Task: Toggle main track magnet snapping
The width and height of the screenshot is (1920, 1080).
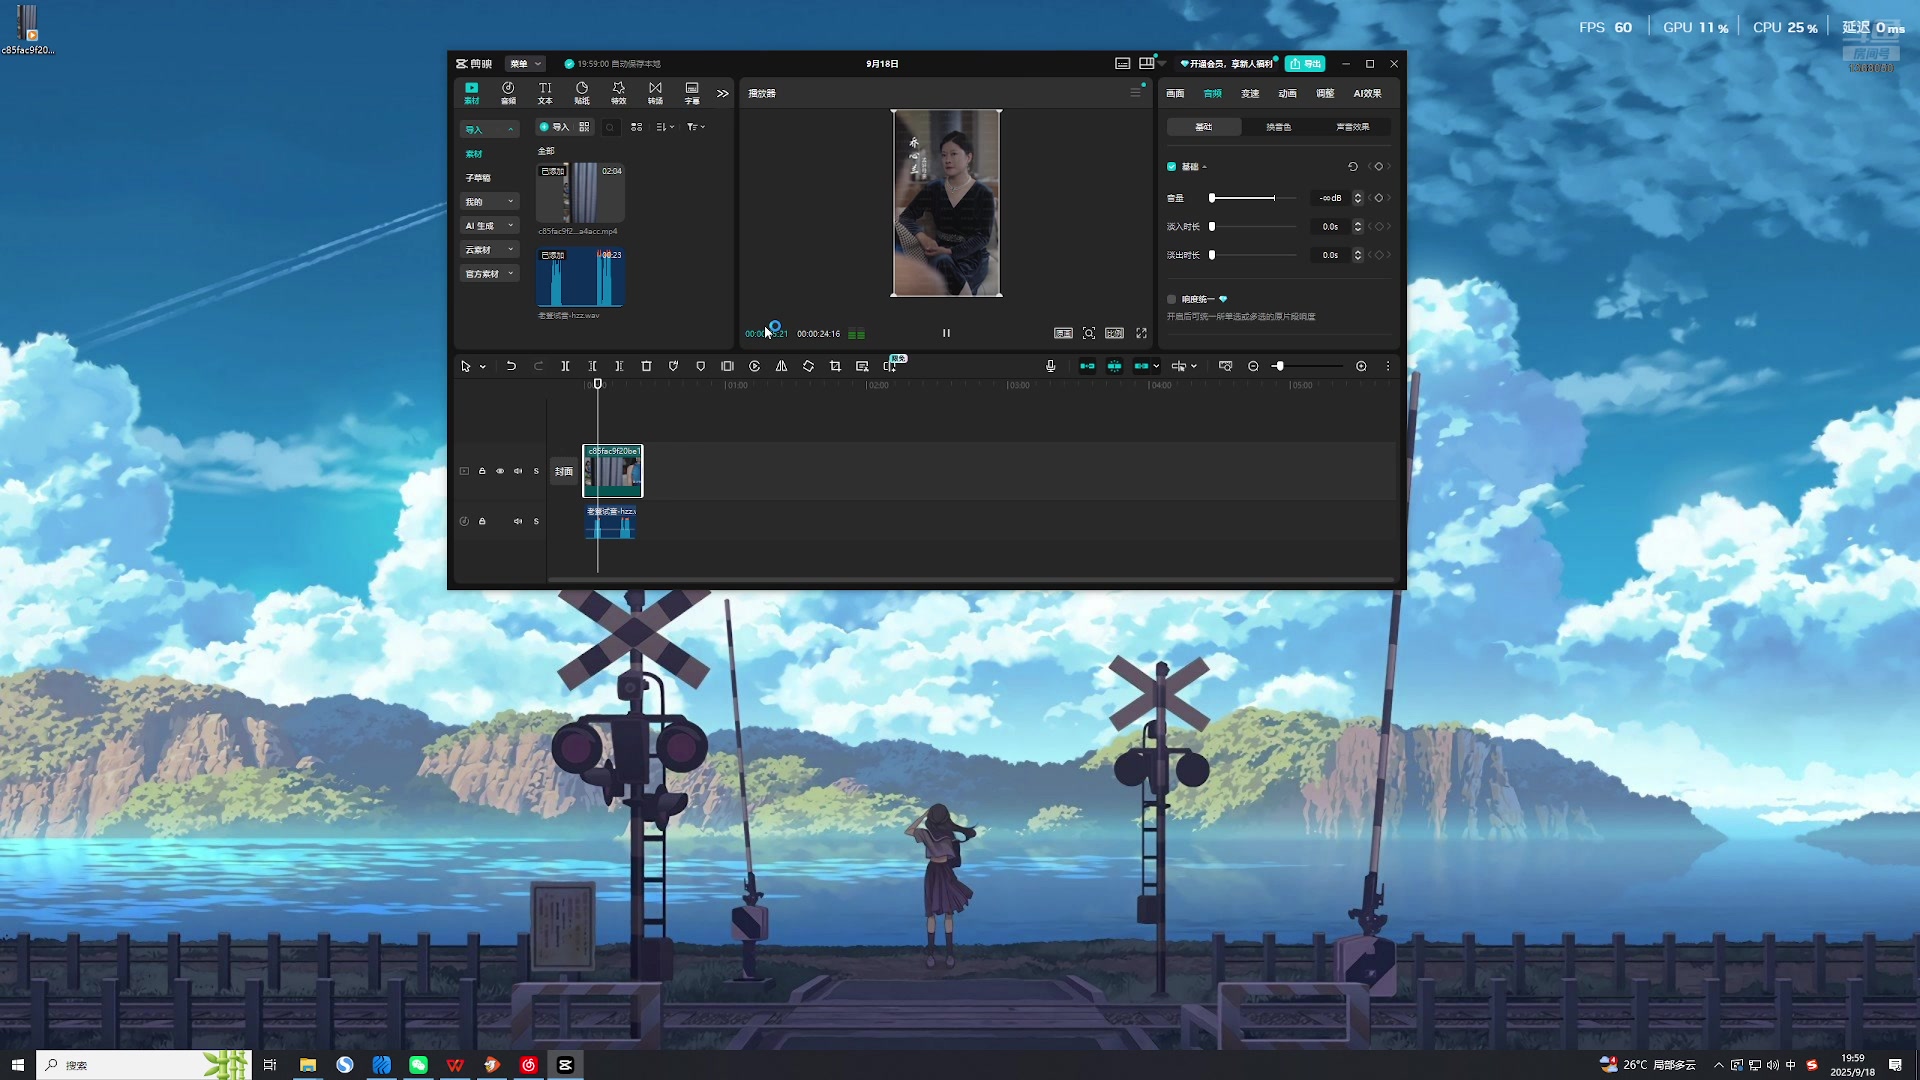Action: [x=1087, y=366]
